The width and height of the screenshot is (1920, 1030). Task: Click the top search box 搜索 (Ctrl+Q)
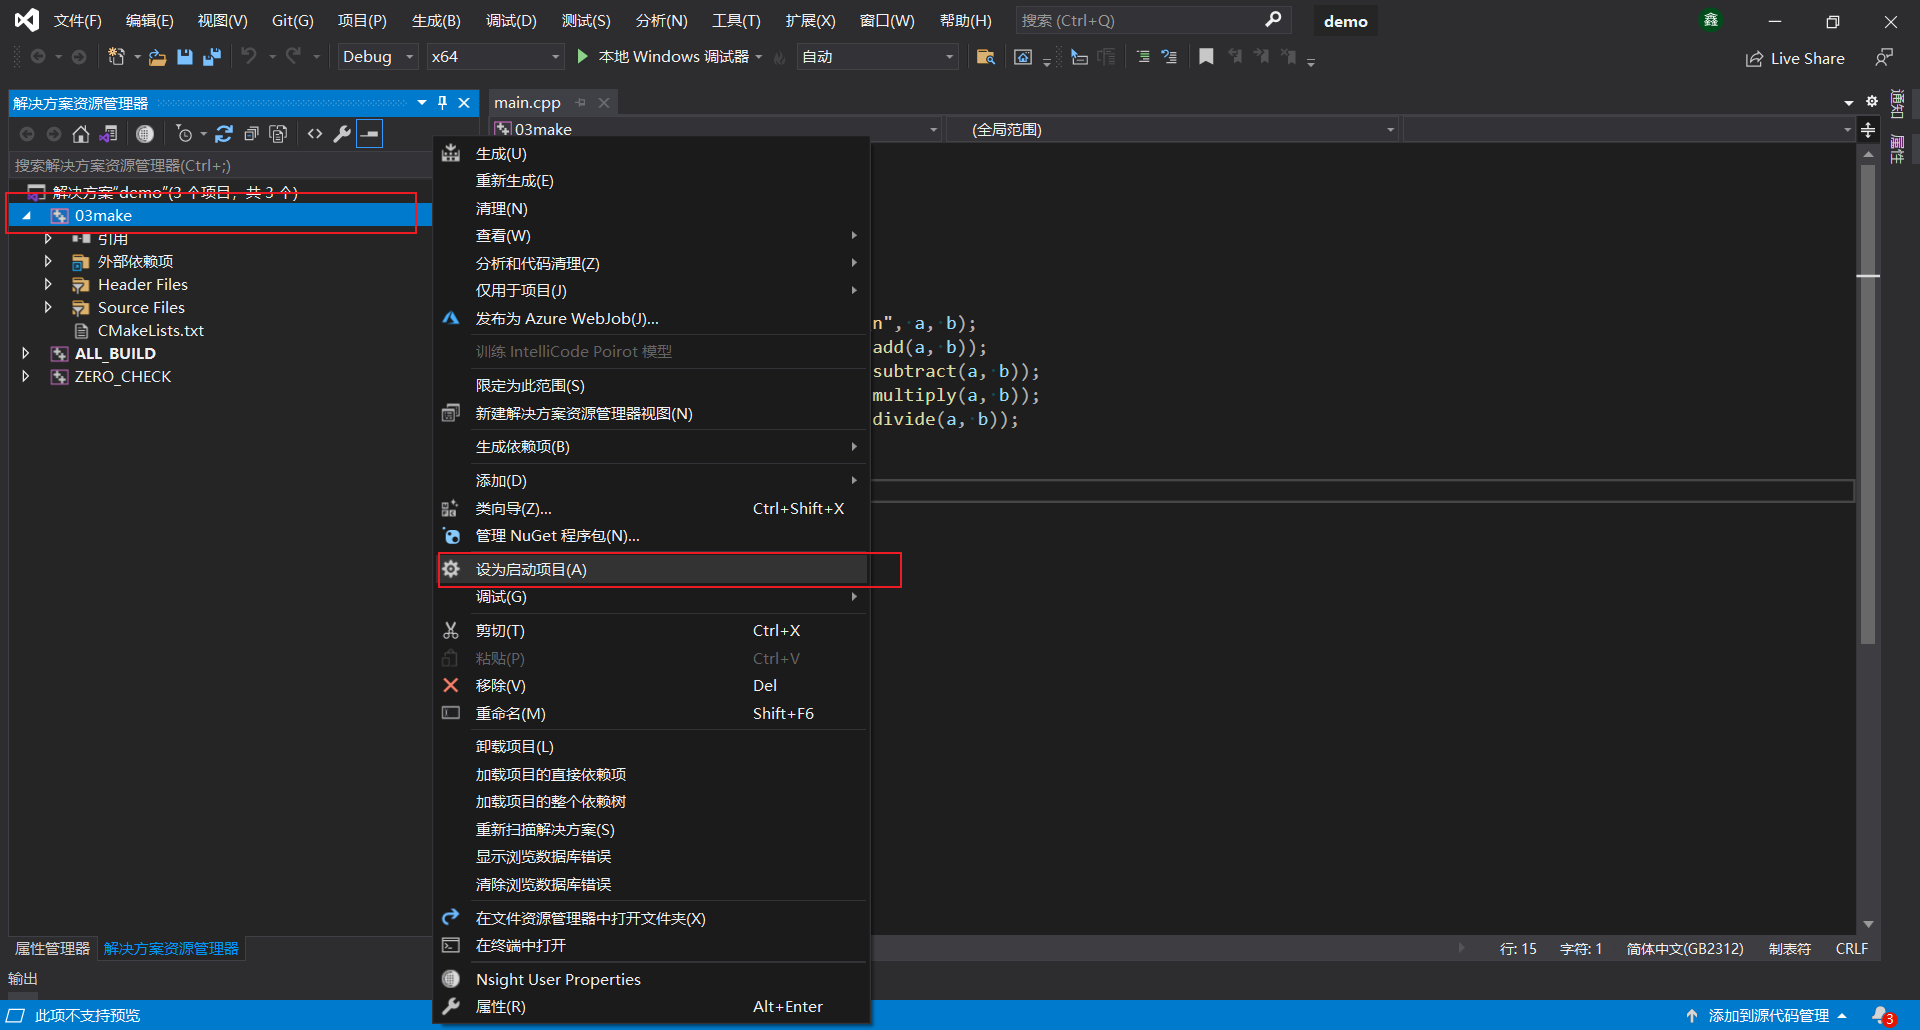(x=1140, y=21)
